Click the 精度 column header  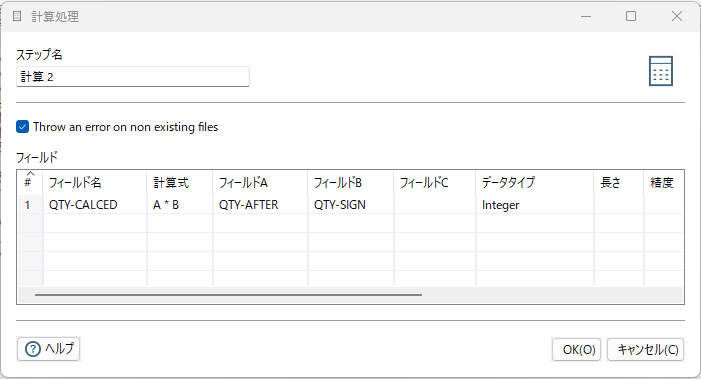(664, 182)
